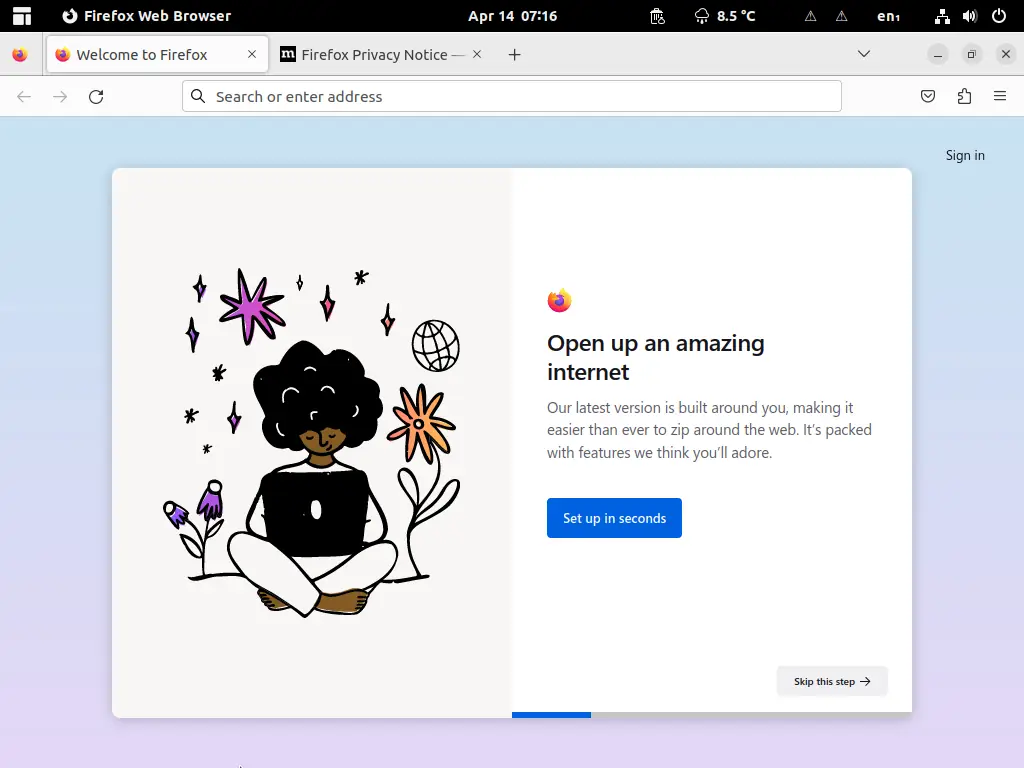Open the Firefox hamburger application menu
Screen dimensions: 1024x768
point(1000,97)
